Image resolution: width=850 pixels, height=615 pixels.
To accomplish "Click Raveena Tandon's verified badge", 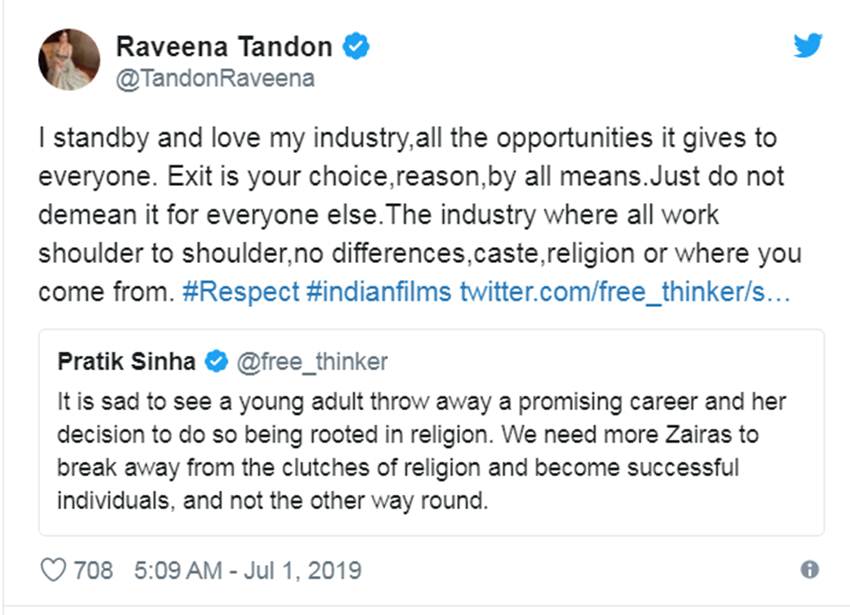I will pyautogui.click(x=356, y=45).
